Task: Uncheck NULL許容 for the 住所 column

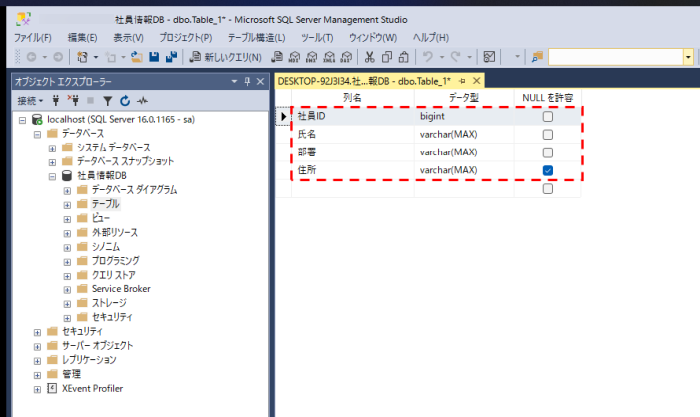Action: coord(547,171)
